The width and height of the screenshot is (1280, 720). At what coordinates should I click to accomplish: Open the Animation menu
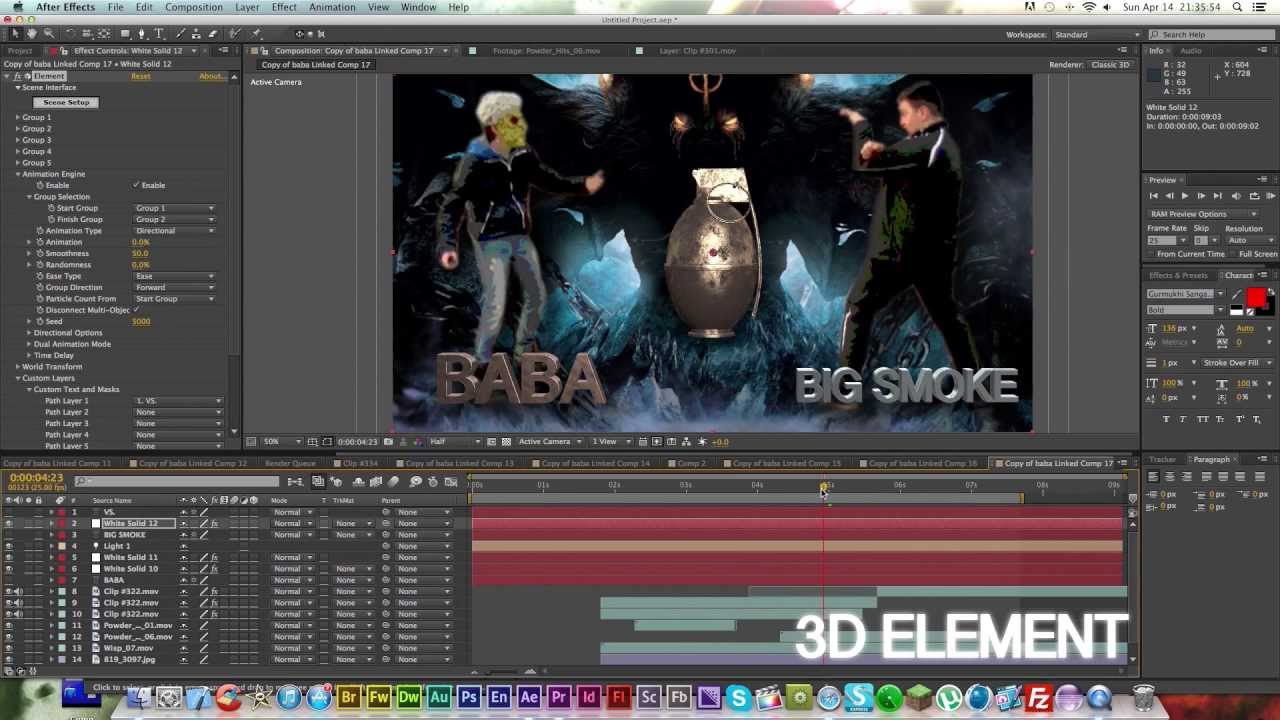tap(332, 7)
